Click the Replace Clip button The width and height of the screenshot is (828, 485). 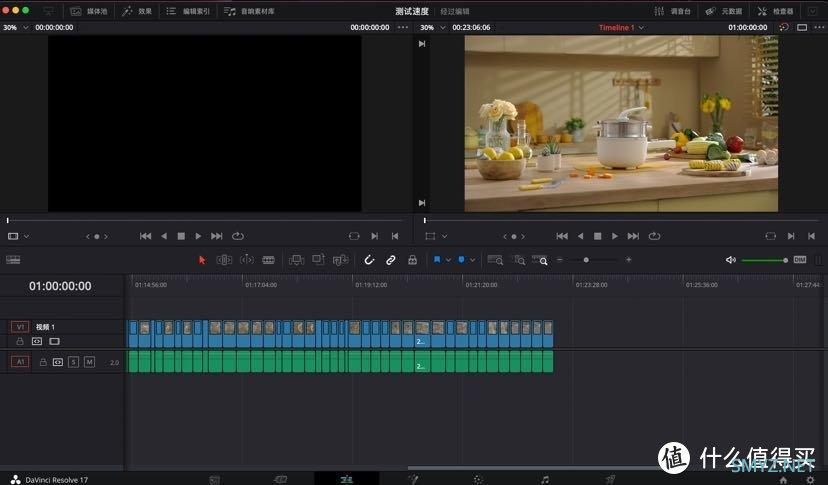tap(341, 260)
